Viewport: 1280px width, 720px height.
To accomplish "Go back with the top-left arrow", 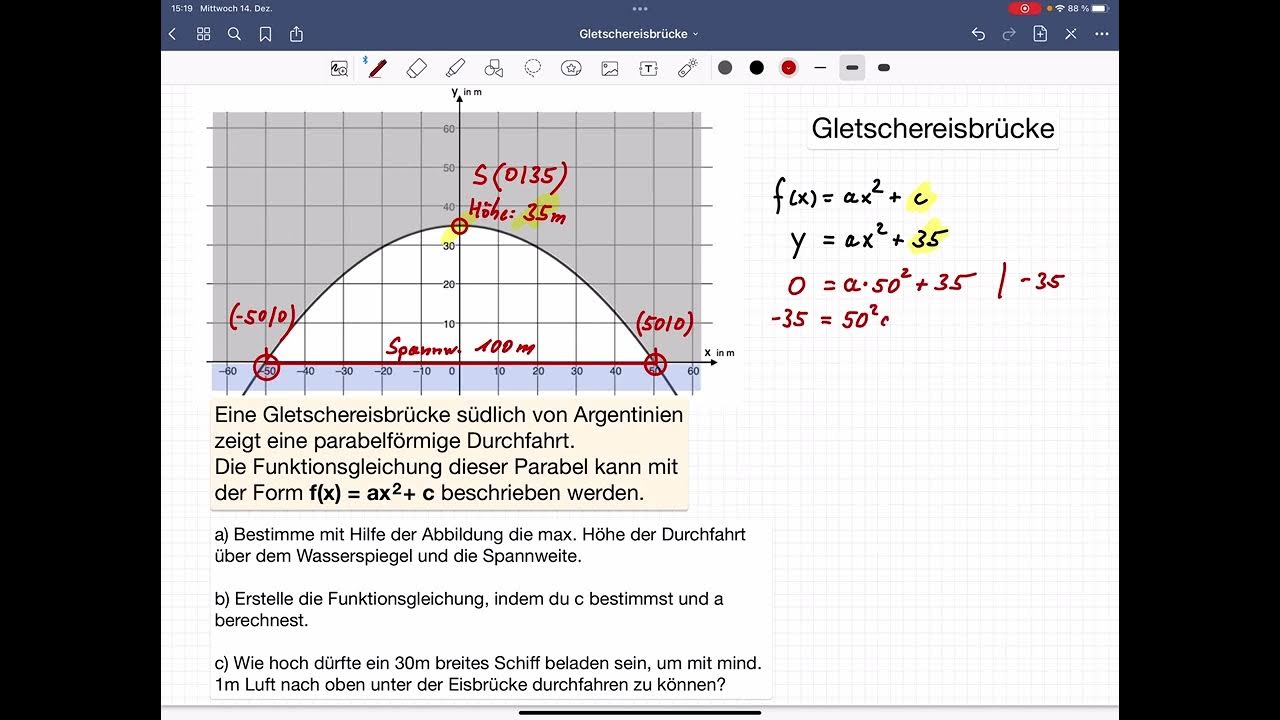I will pyautogui.click(x=172, y=34).
